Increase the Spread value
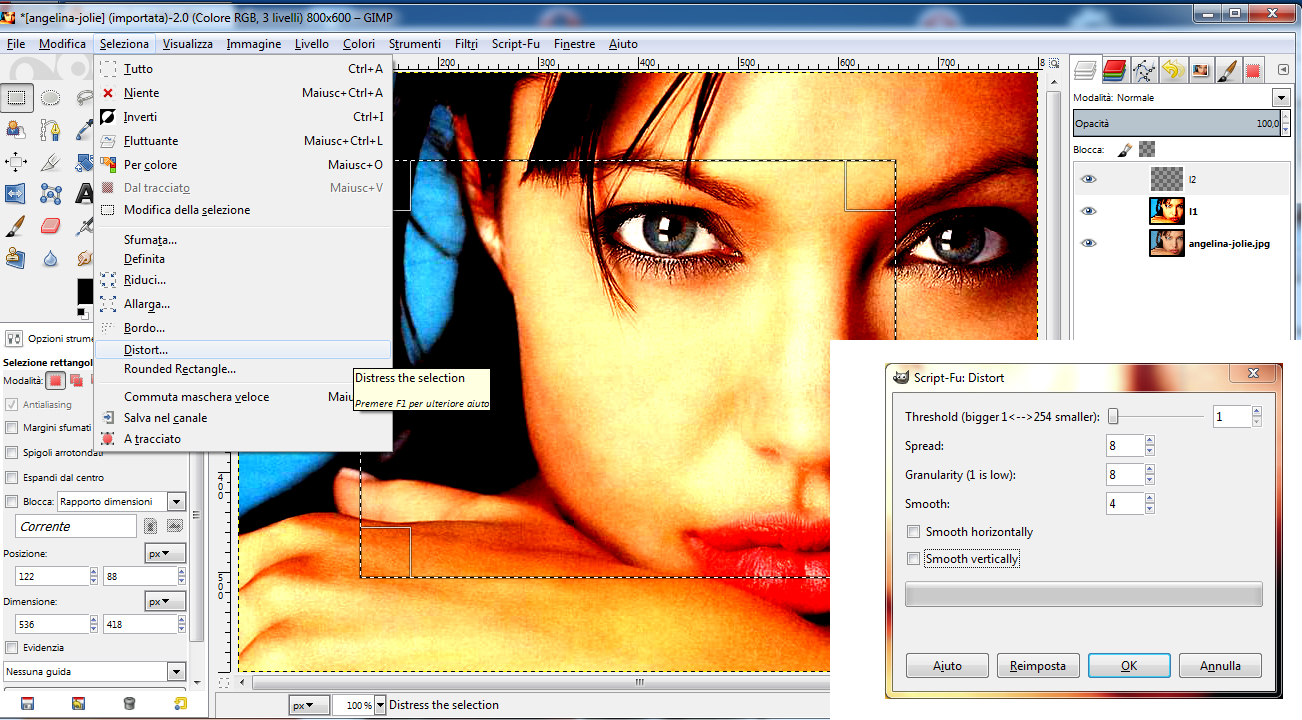1302x720 pixels. click(1150, 441)
